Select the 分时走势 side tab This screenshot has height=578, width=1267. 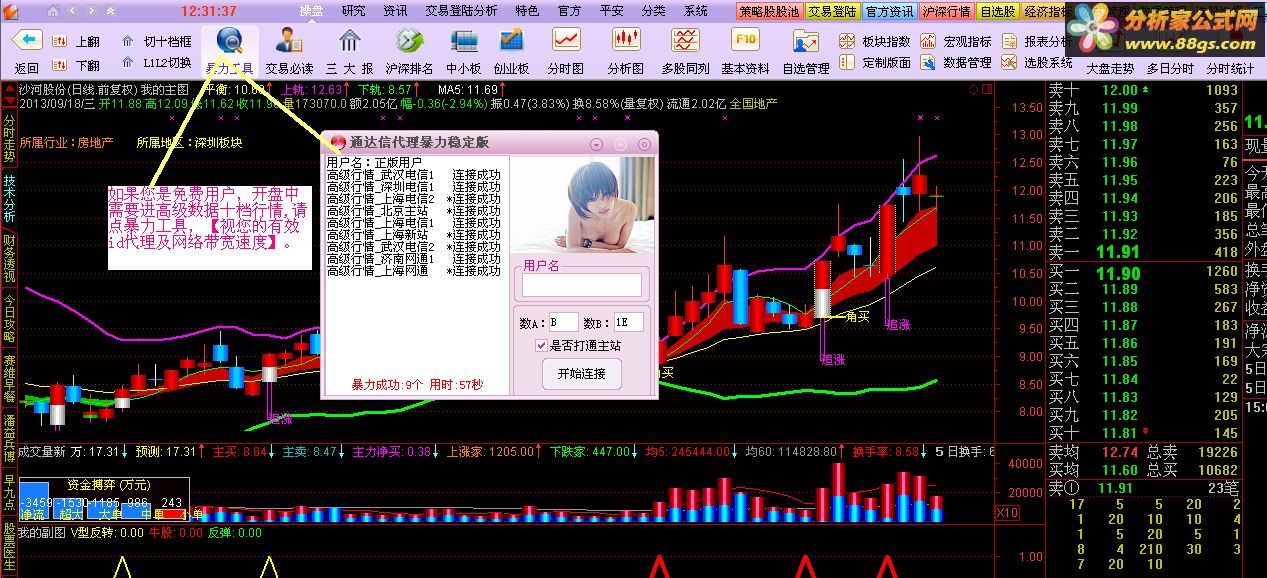(x=9, y=140)
